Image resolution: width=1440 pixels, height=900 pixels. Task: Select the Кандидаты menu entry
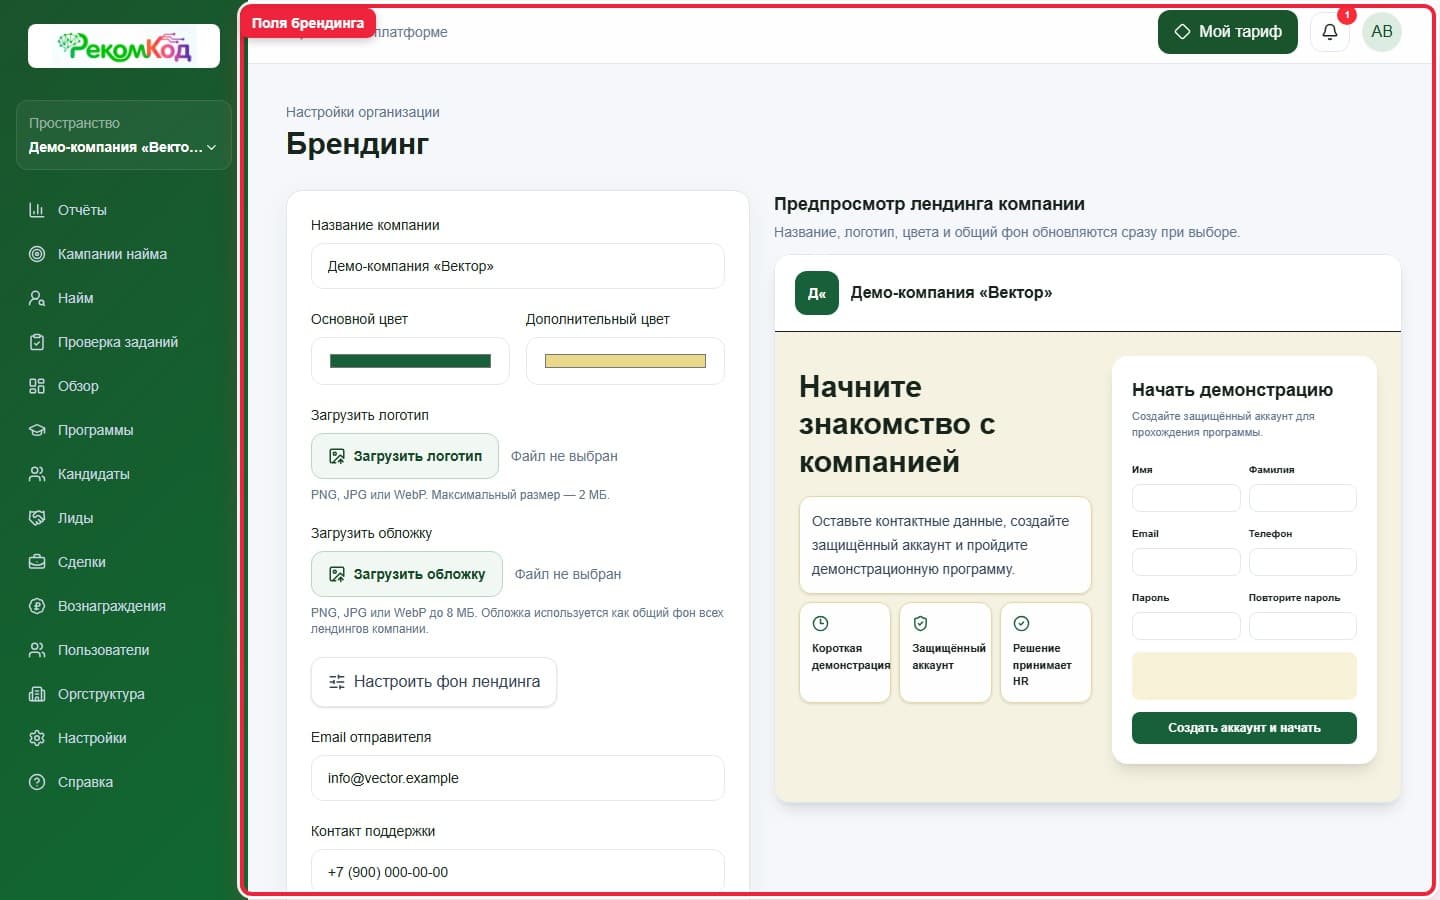[x=124, y=474]
